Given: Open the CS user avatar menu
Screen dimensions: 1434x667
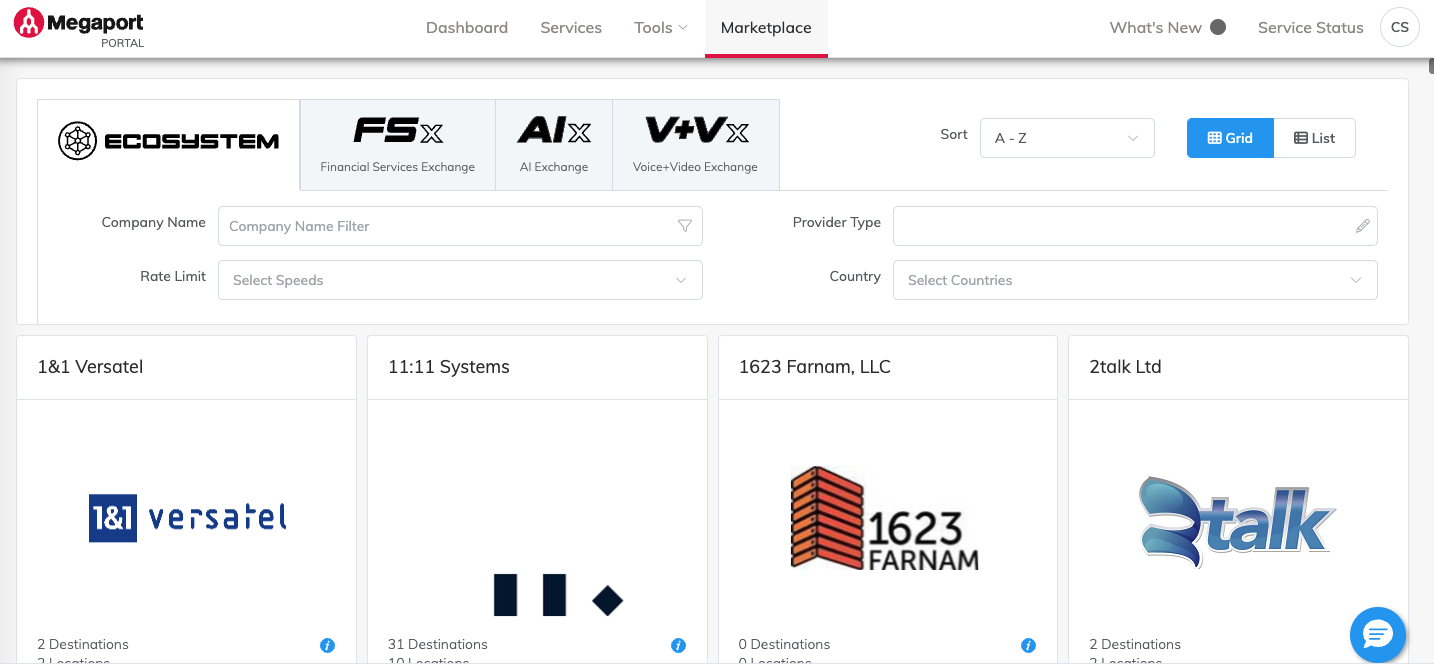Looking at the screenshot, I should [x=1399, y=27].
